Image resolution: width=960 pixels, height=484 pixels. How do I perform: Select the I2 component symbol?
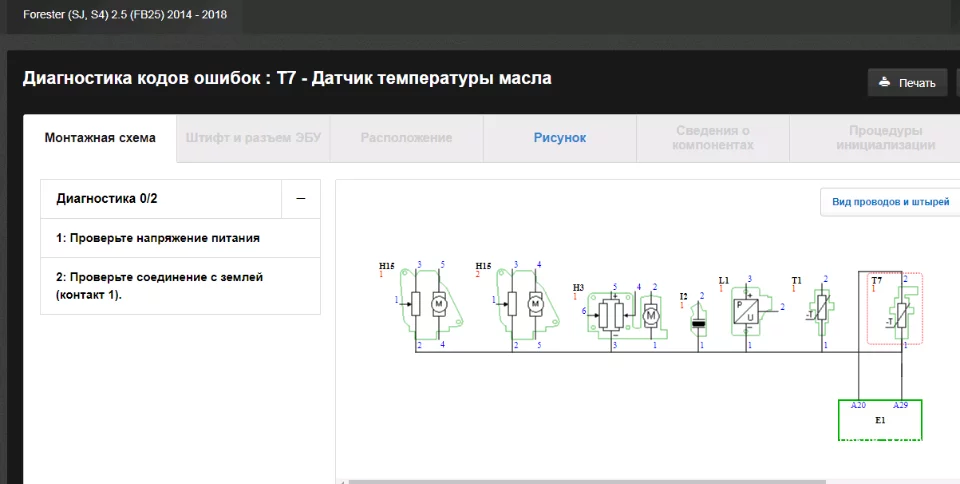699,321
